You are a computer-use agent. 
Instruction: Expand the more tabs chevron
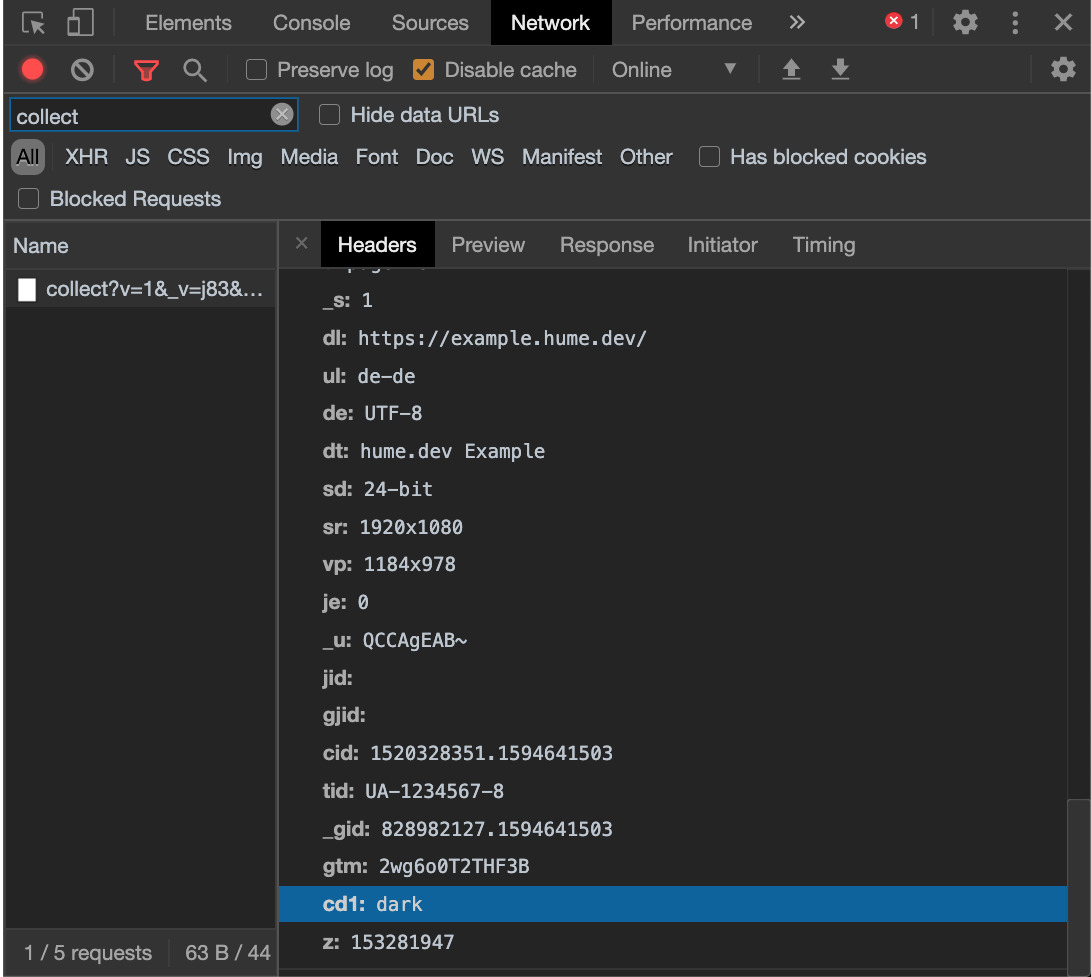[797, 23]
